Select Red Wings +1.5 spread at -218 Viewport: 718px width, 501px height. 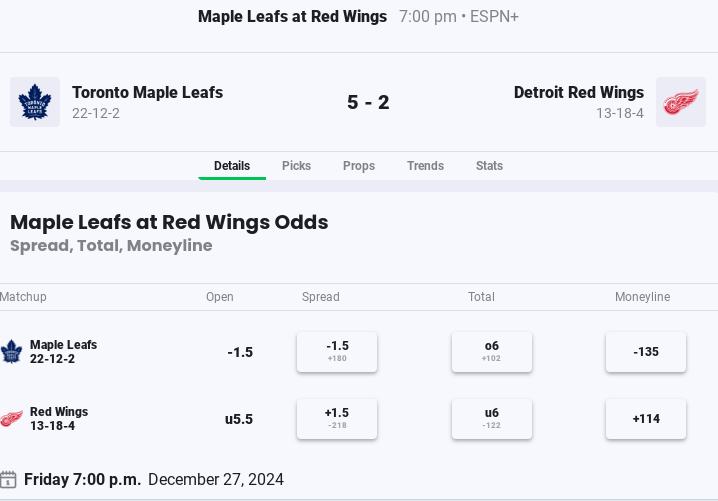click(x=337, y=419)
